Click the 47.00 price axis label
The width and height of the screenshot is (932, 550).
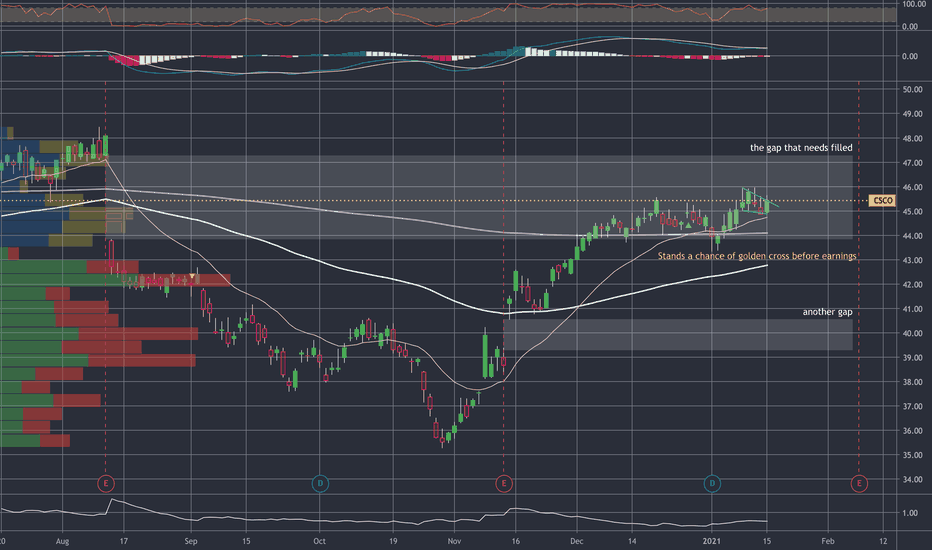pos(912,162)
